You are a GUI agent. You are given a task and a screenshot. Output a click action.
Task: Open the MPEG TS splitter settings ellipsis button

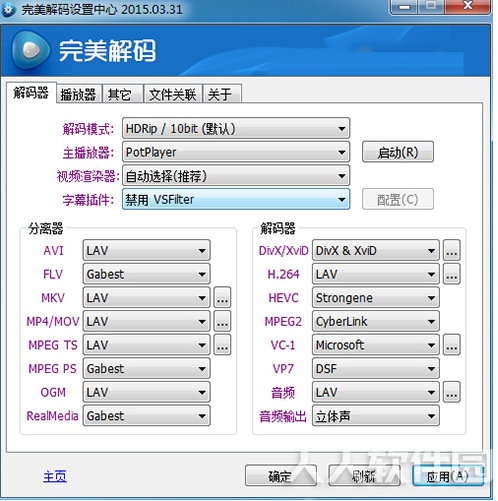pos(222,345)
